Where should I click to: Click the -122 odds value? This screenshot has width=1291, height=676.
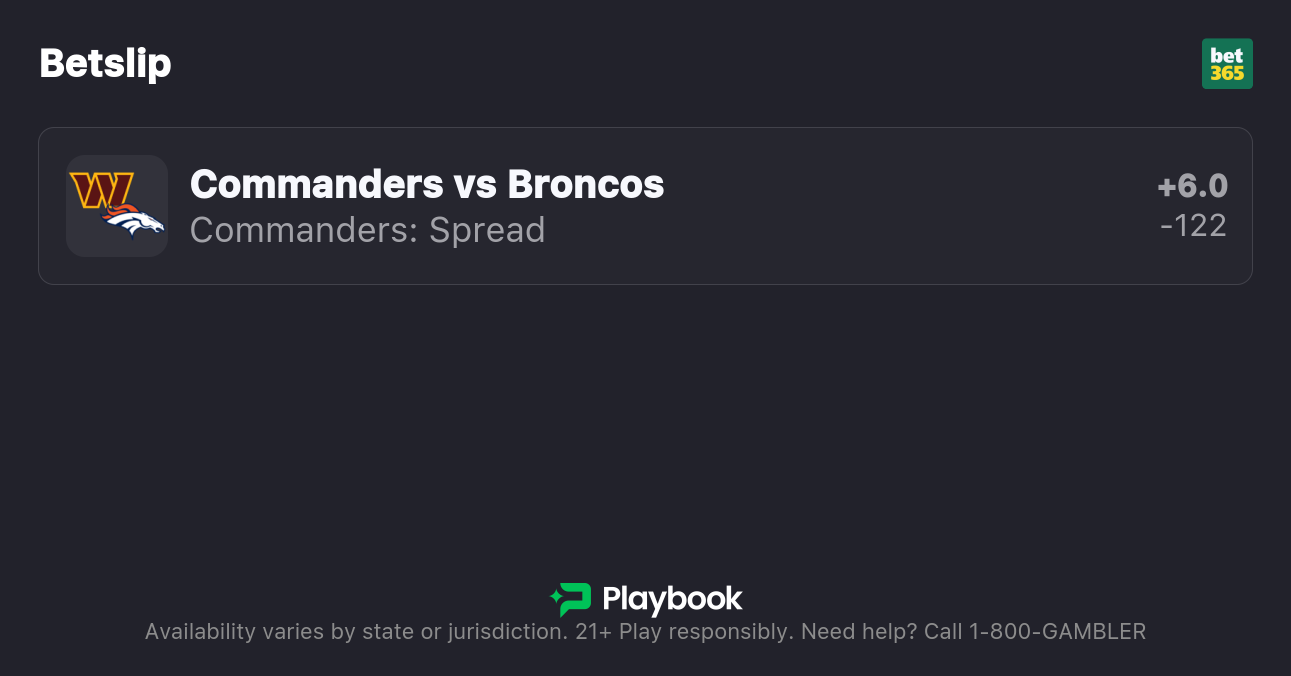point(1193,226)
